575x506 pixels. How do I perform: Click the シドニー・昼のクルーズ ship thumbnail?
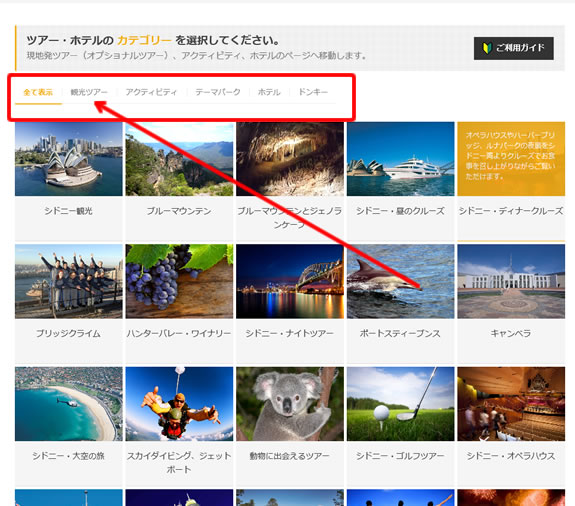pos(400,159)
